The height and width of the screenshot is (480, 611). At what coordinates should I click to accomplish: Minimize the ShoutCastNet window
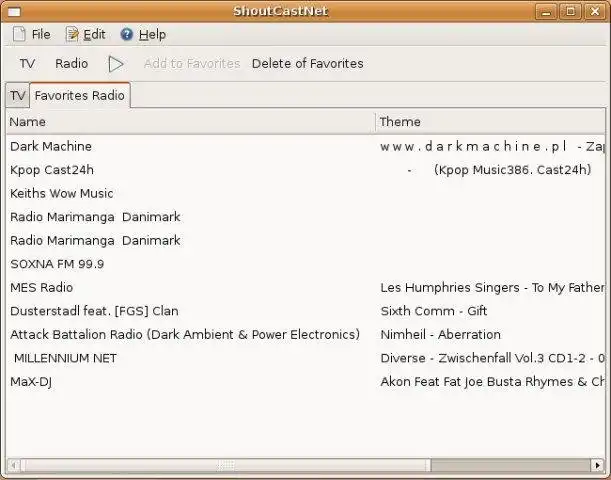(x=546, y=12)
